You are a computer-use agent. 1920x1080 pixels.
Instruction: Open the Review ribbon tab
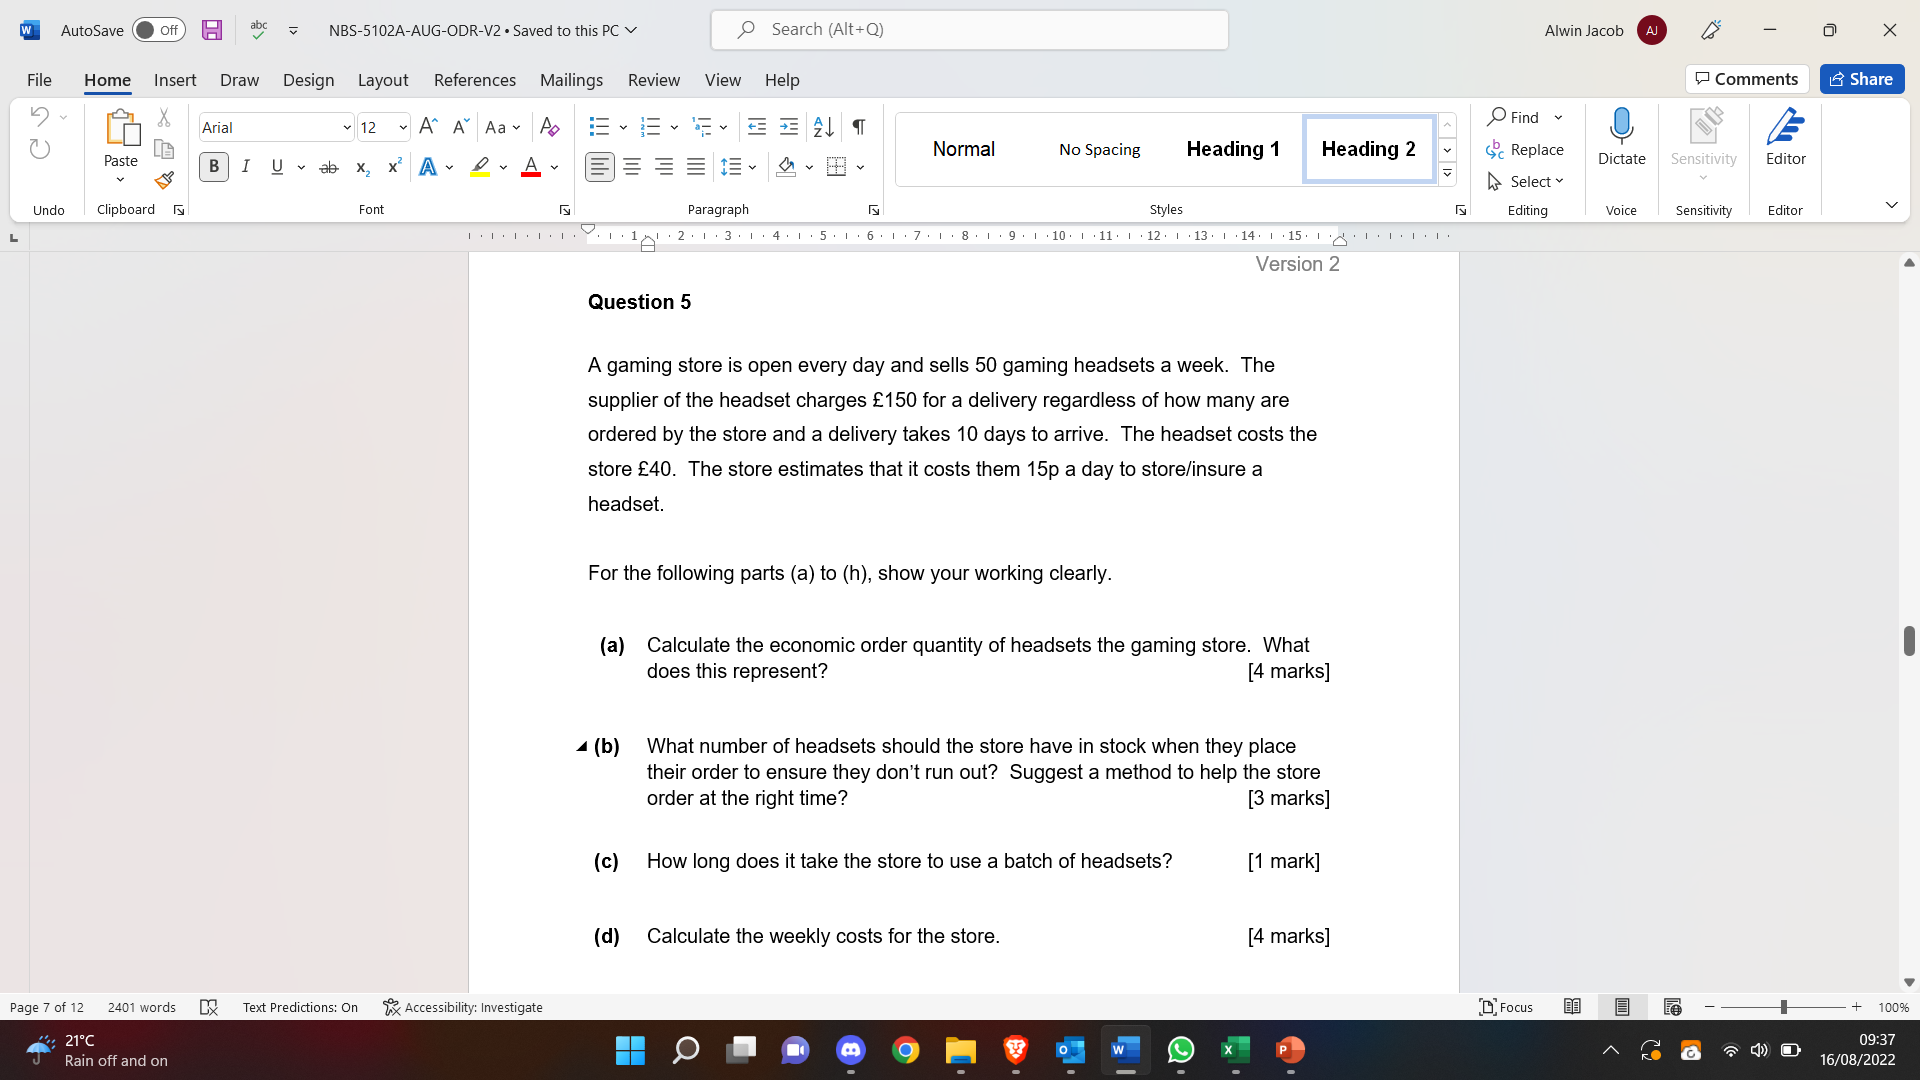[653, 80]
